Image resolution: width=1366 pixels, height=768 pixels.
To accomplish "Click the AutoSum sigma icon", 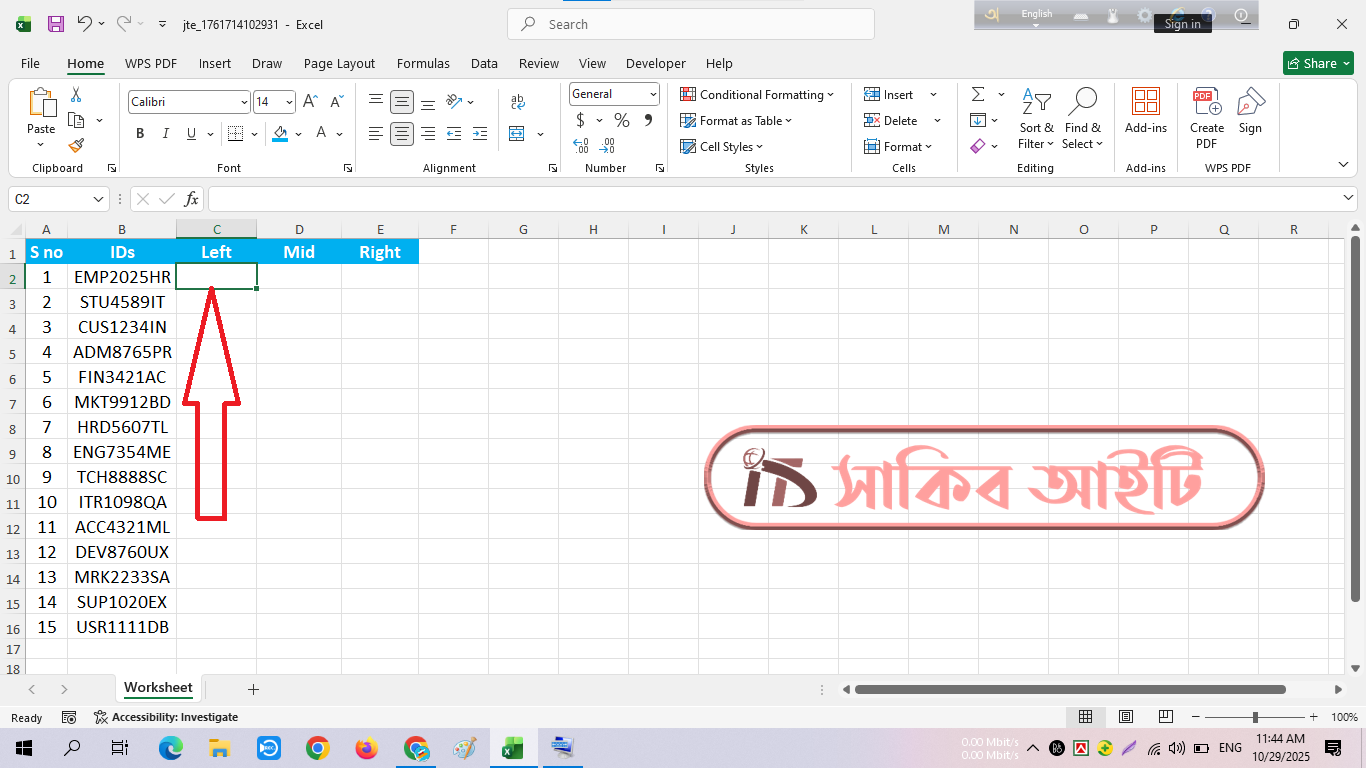I will (x=977, y=94).
